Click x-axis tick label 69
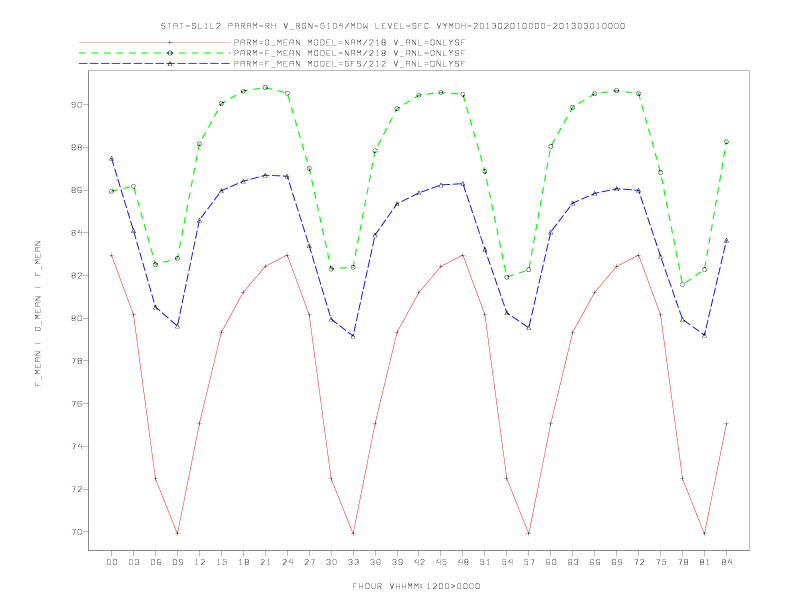Viewport: 792px width, 612px height. 617,562
